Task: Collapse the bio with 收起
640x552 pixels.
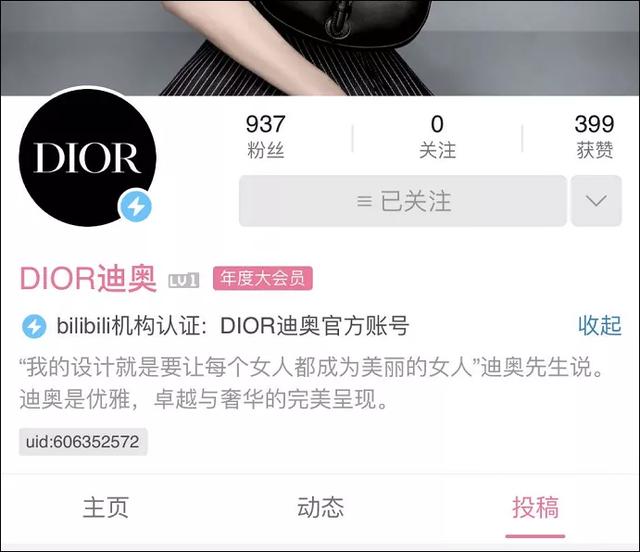Action: 600,326
